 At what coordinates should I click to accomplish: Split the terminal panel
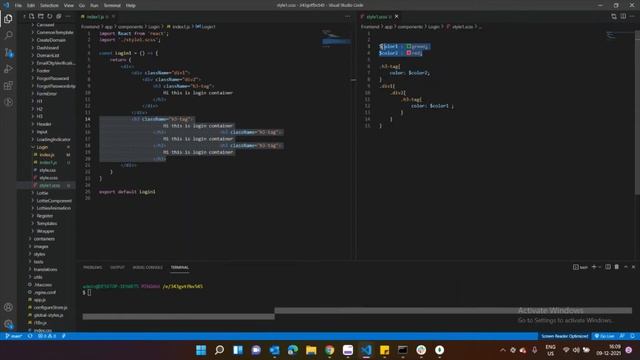click(x=608, y=267)
